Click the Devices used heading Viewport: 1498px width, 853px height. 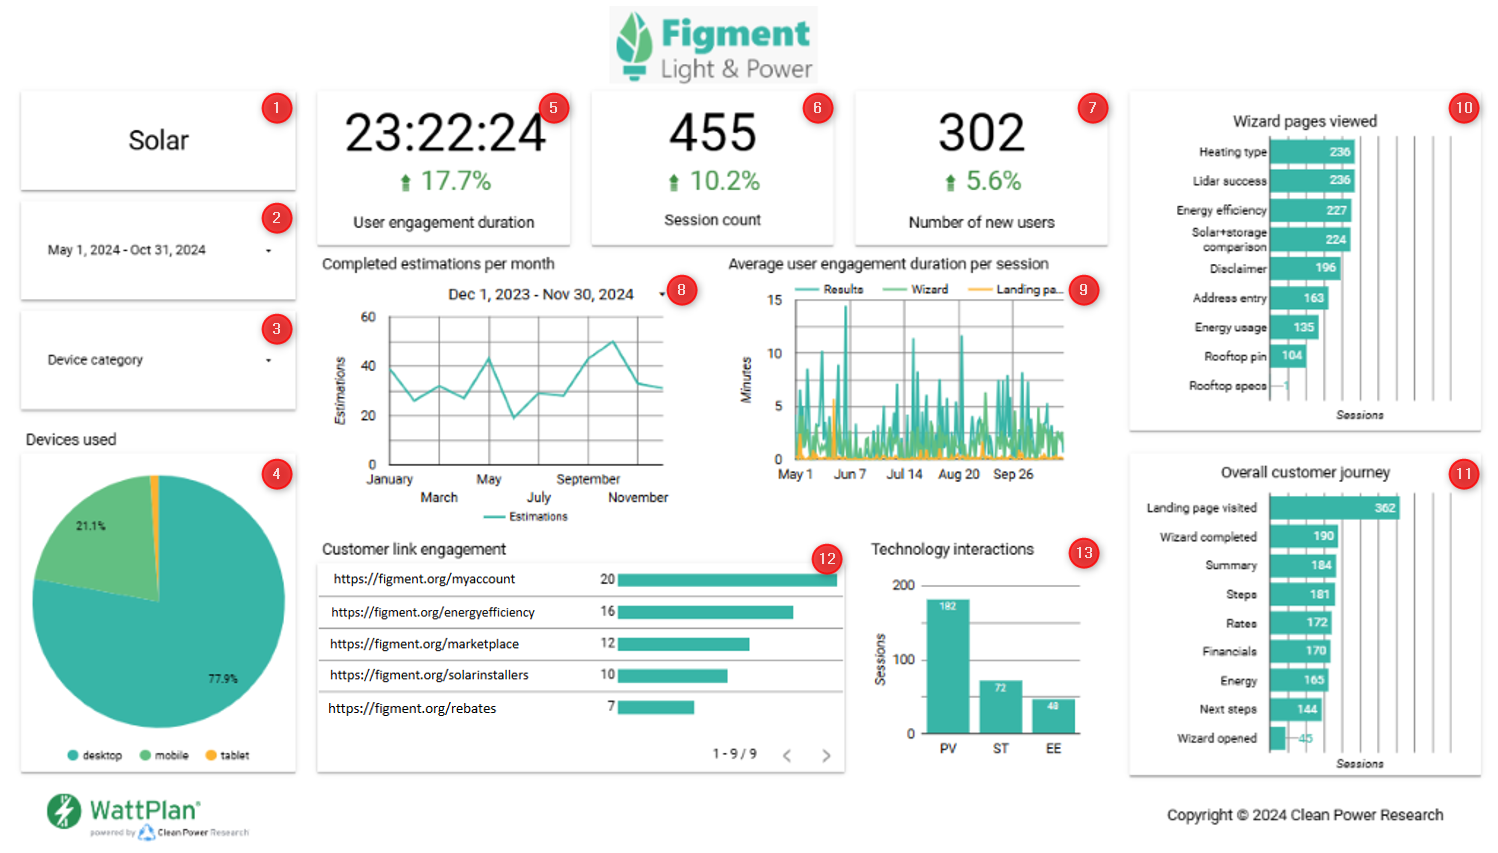pos(71,440)
